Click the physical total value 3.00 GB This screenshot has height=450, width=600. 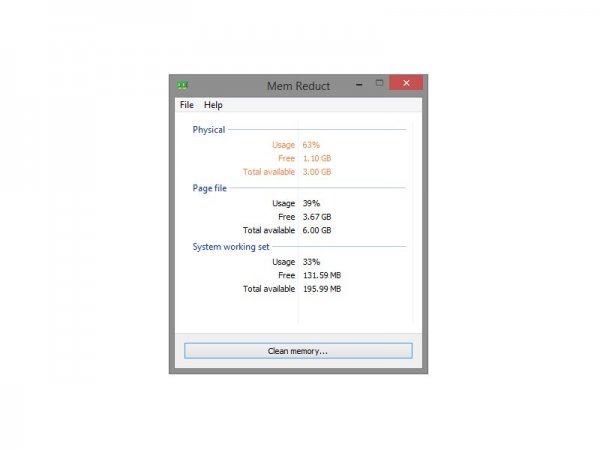pyautogui.click(x=317, y=172)
